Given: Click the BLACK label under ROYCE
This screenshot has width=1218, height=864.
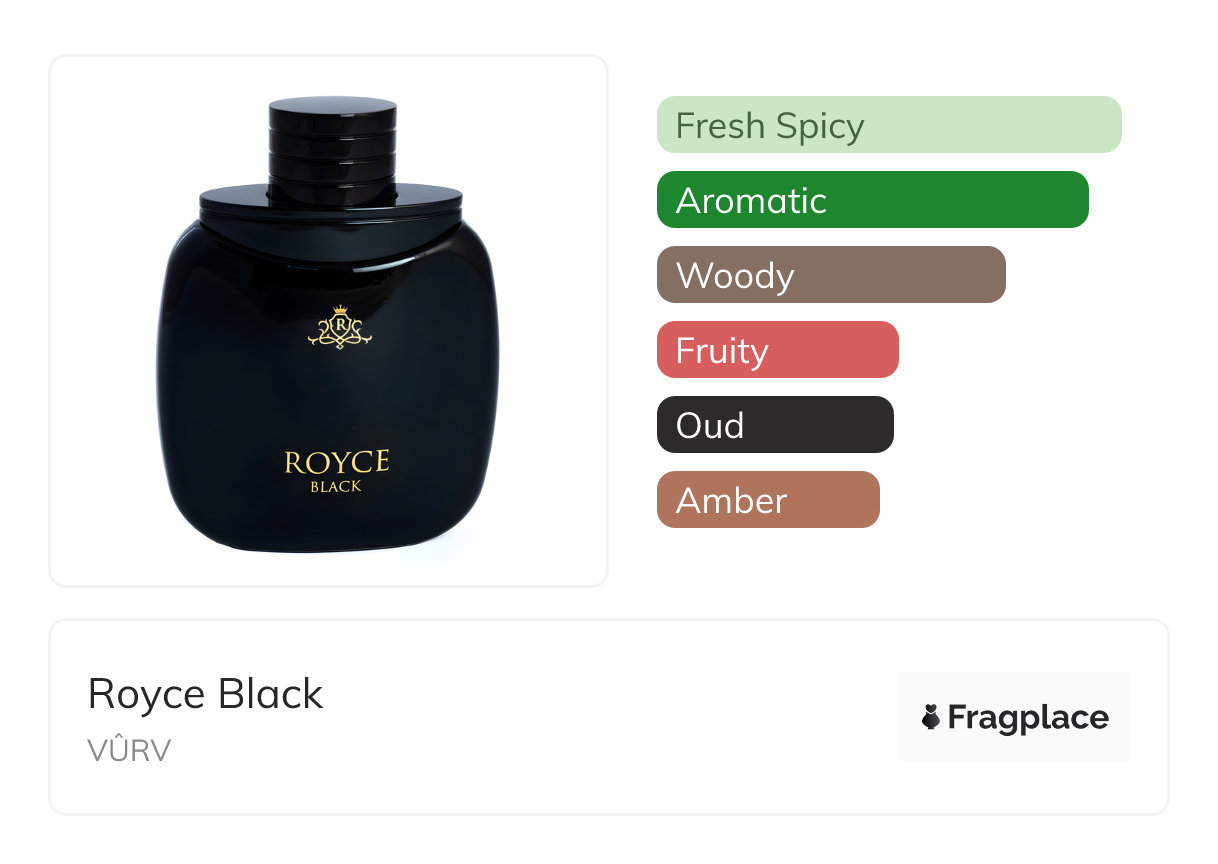Looking at the screenshot, I should coord(336,487).
